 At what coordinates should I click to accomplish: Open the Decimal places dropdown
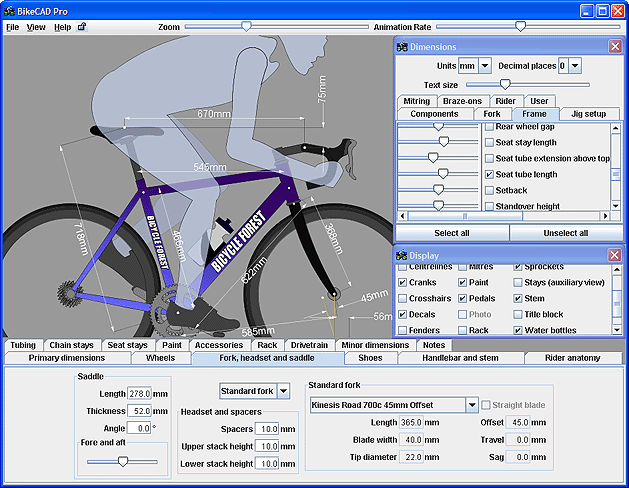tap(576, 65)
